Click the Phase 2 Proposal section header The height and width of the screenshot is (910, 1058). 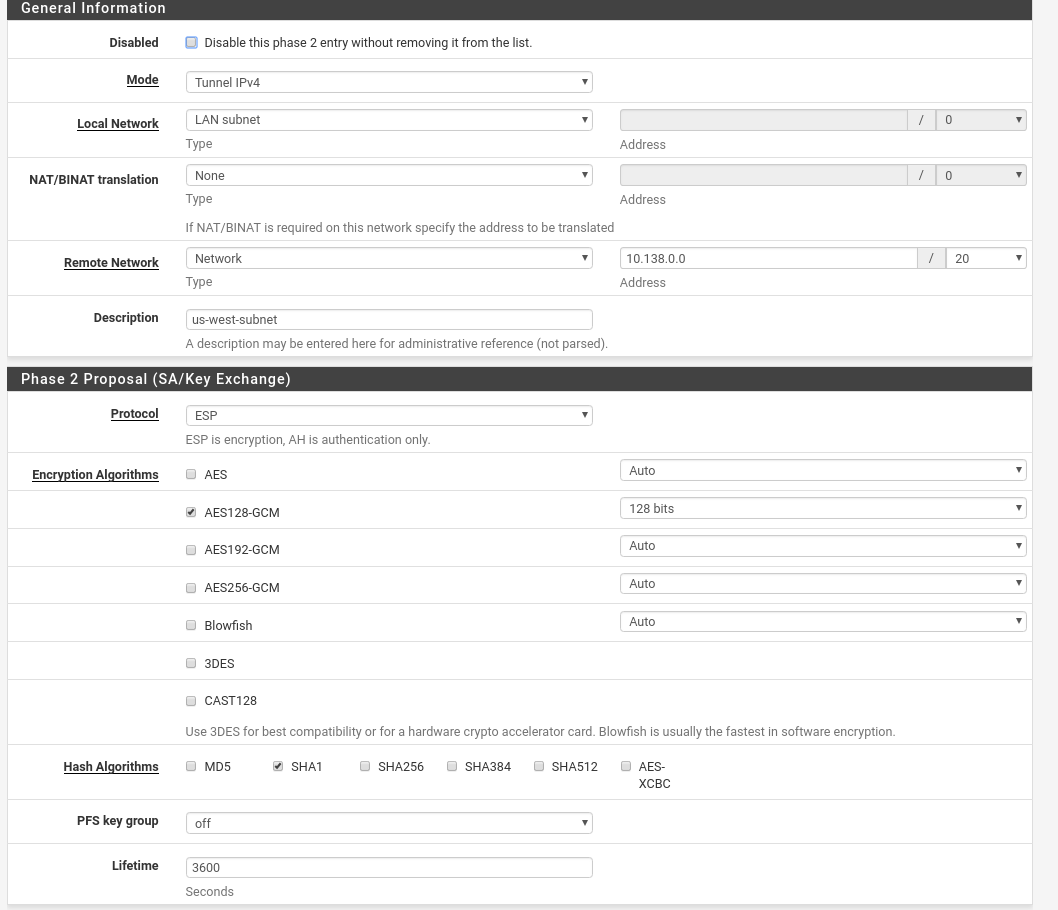(520, 379)
